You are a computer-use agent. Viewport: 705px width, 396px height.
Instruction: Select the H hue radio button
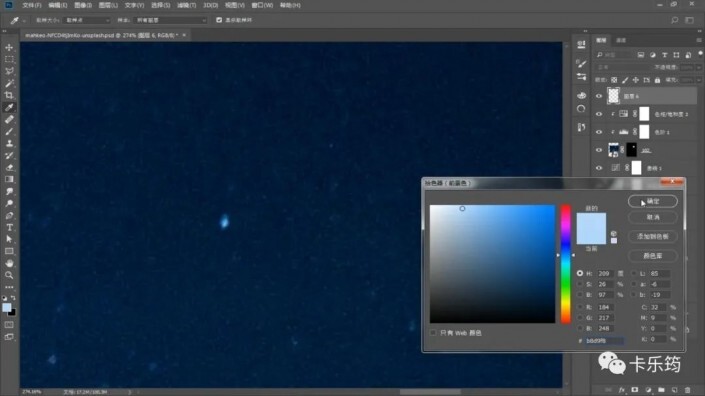pyautogui.click(x=580, y=273)
